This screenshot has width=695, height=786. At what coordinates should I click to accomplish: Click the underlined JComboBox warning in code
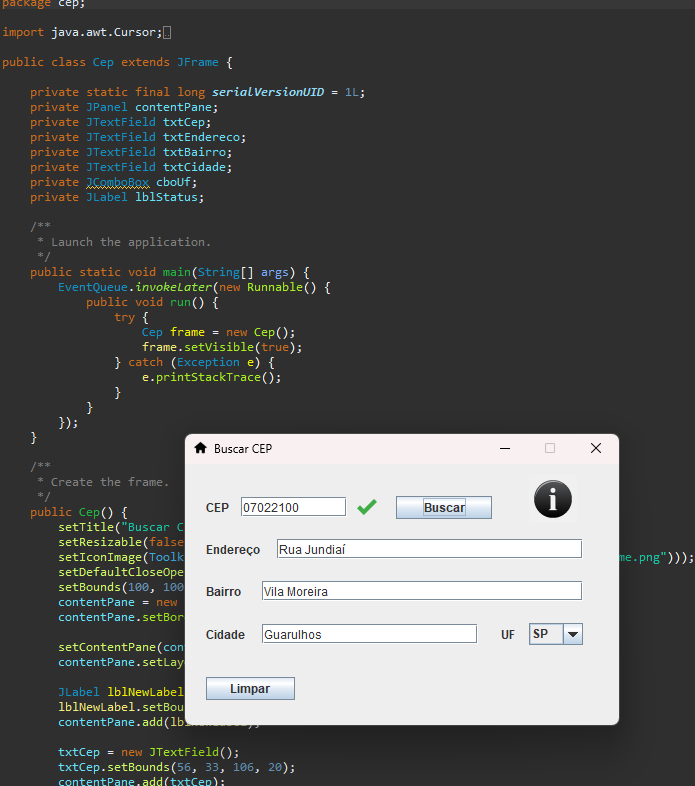pyautogui.click(x=118, y=182)
